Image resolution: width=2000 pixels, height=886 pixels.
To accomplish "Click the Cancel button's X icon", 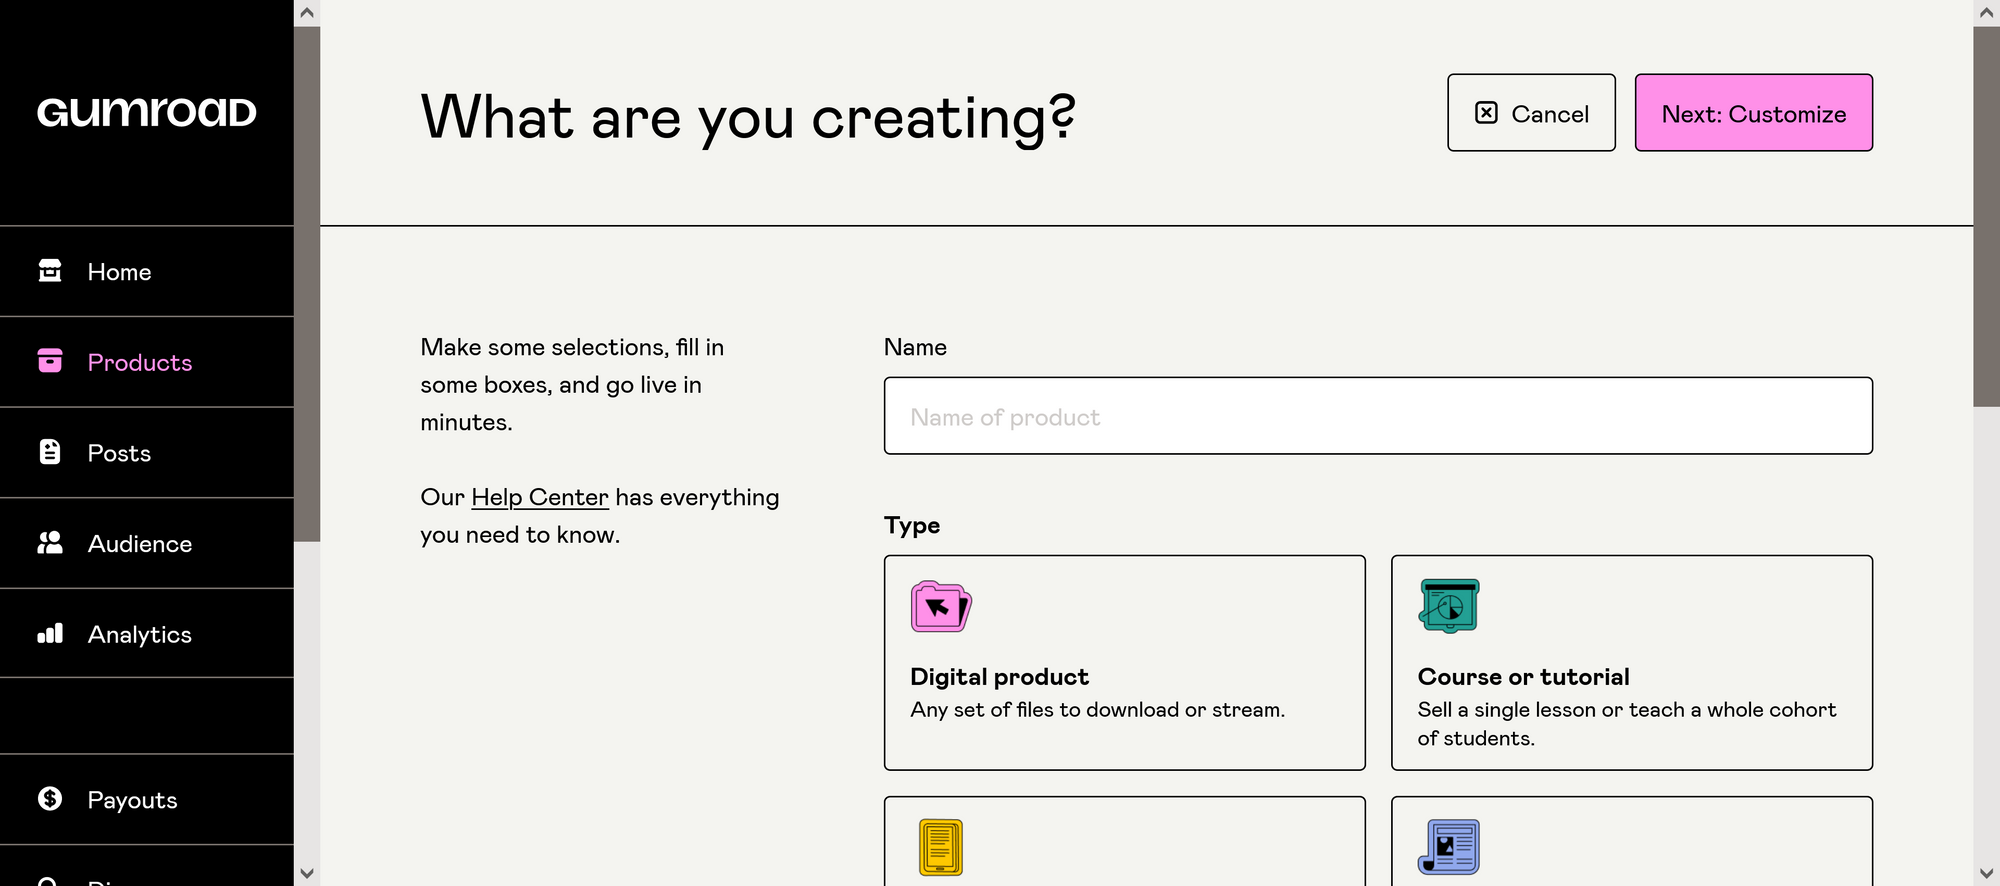I will pos(1487,113).
